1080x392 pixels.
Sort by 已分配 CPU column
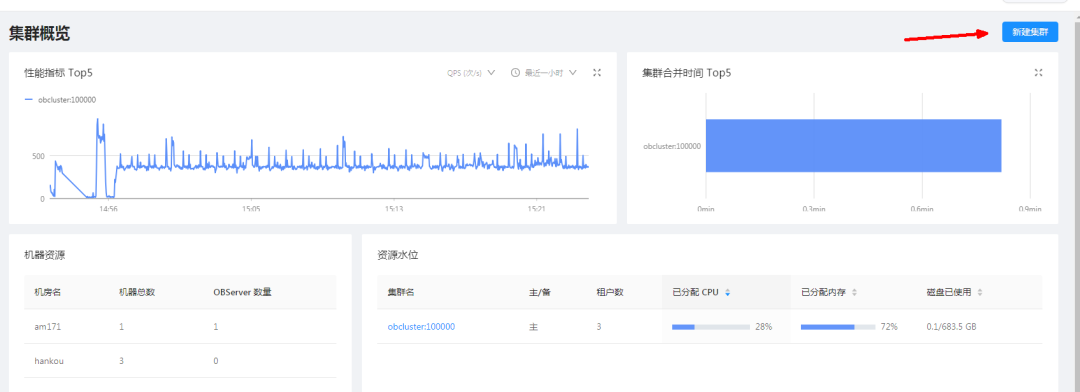pos(727,293)
